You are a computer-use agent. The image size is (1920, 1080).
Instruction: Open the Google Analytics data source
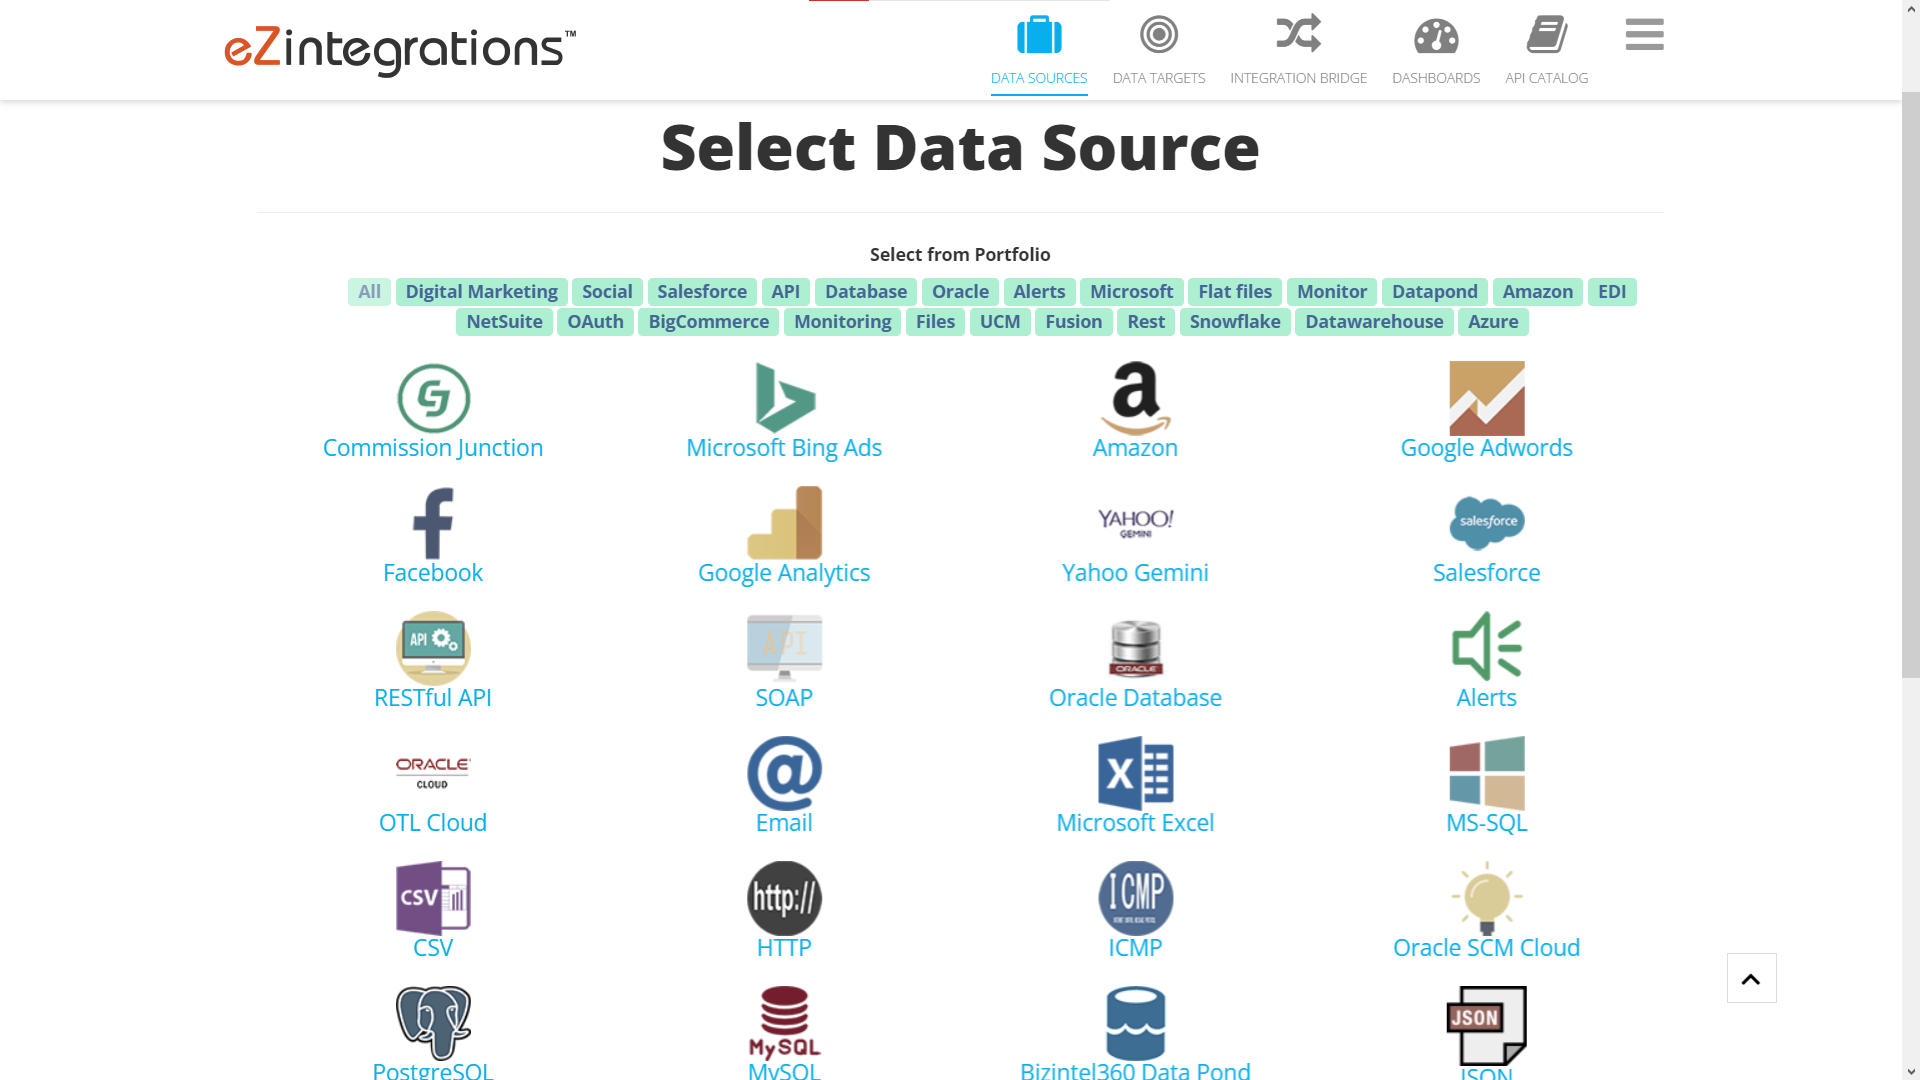coord(784,522)
